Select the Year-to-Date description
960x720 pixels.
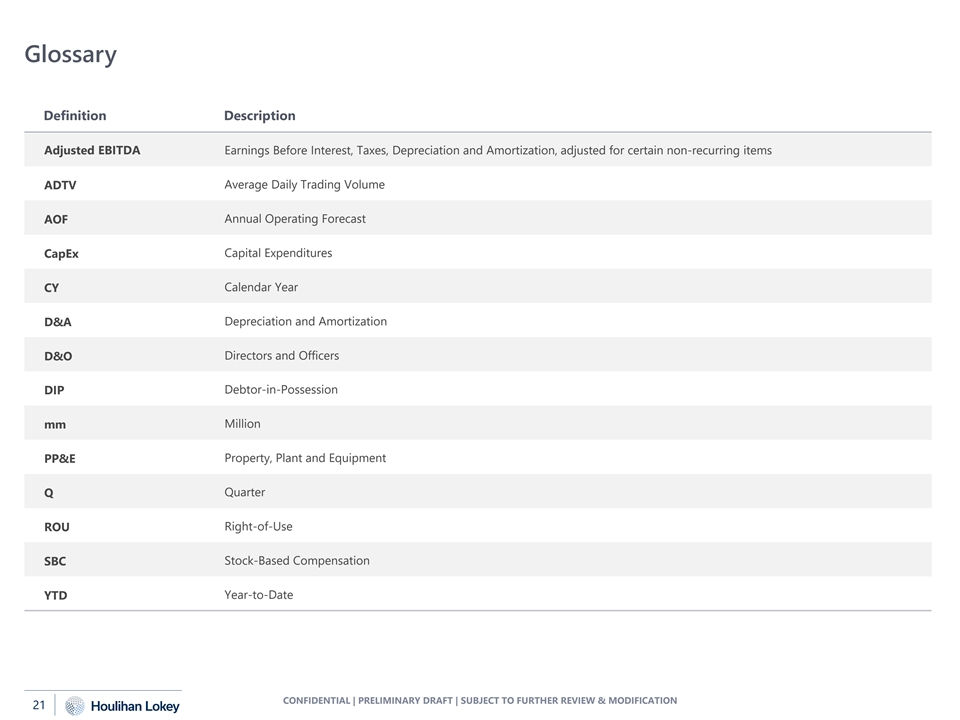[259, 595]
